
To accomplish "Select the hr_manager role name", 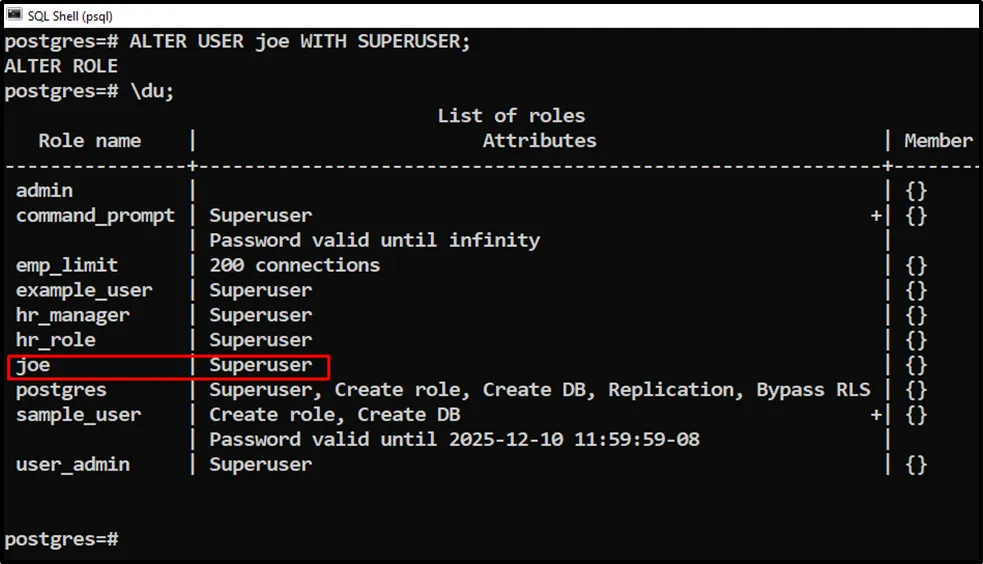I will coord(72,315).
